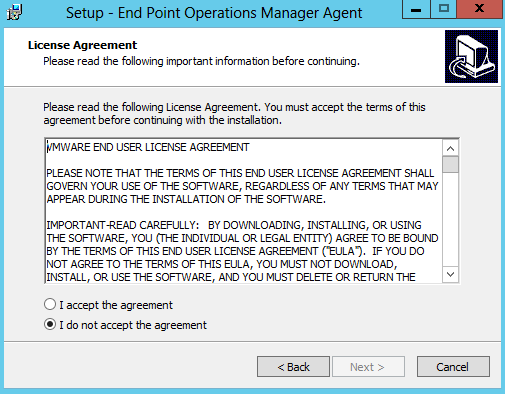Cancel the installation
The width and height of the screenshot is (505, 394).
[453, 367]
